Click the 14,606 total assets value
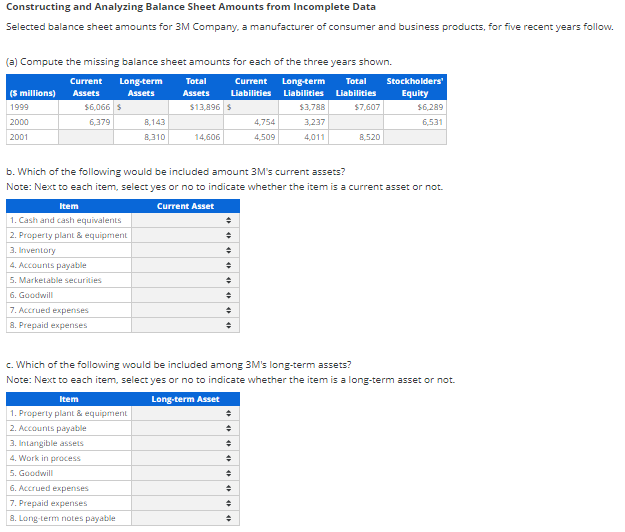This screenshot has height=532, width=625. point(207,137)
